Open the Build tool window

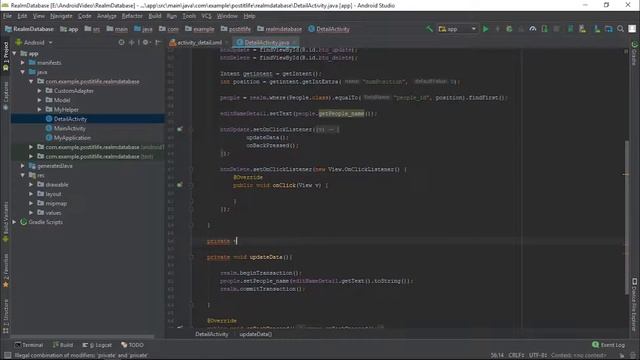coord(62,345)
